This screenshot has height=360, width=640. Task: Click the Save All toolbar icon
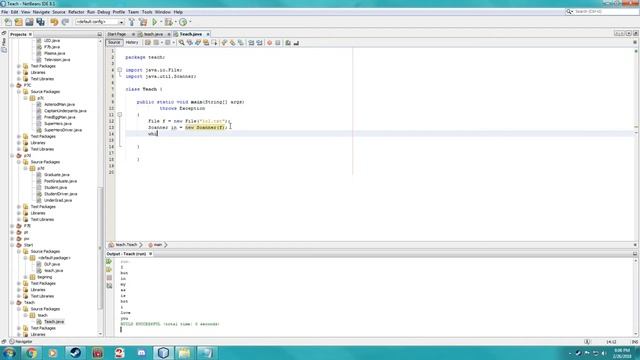click(40, 22)
